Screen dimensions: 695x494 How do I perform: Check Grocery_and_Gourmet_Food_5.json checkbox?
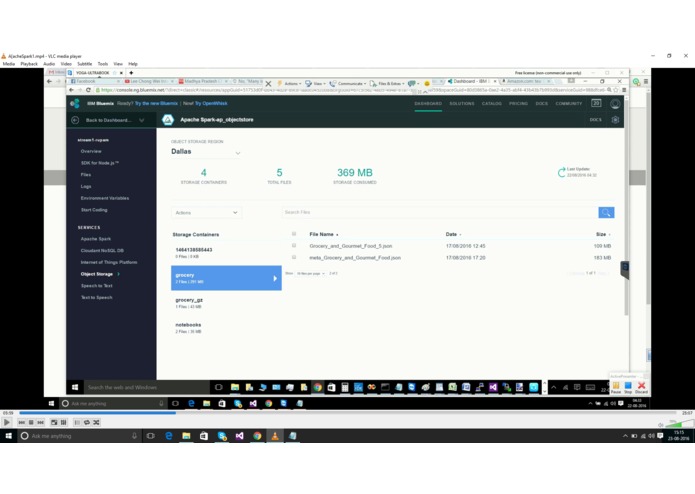294,245
